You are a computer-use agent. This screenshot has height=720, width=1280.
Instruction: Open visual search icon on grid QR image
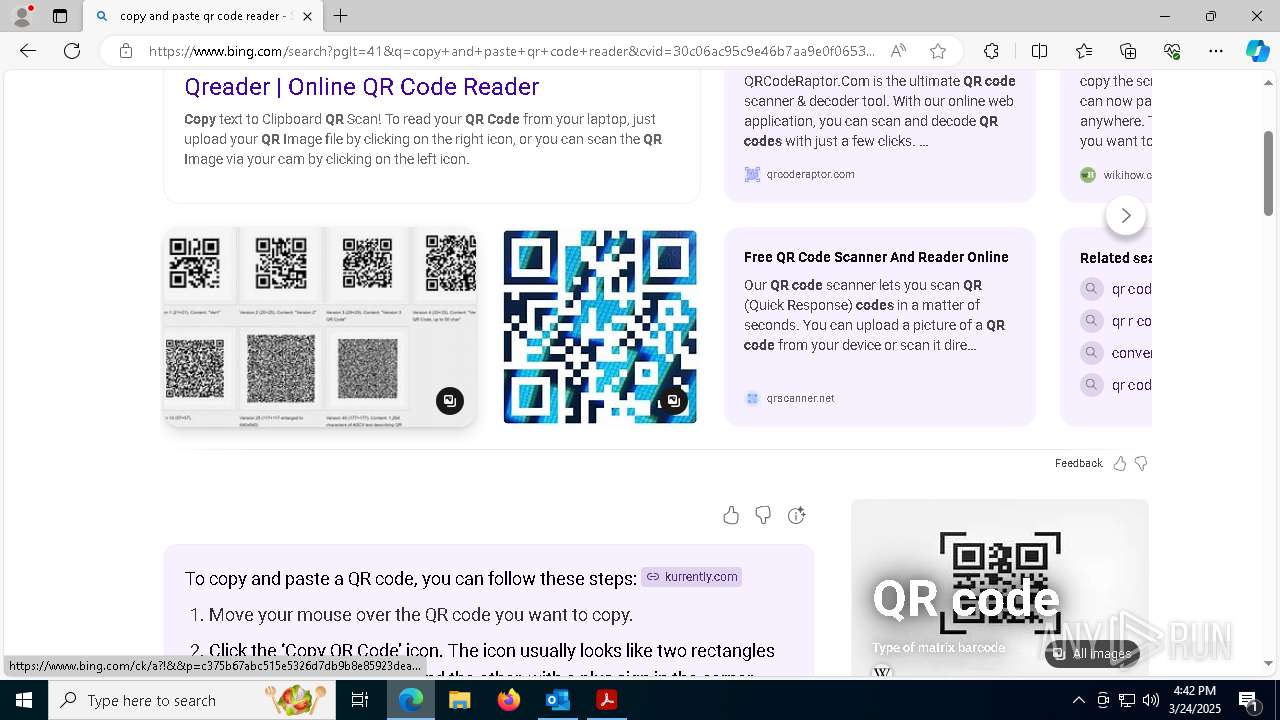point(450,401)
